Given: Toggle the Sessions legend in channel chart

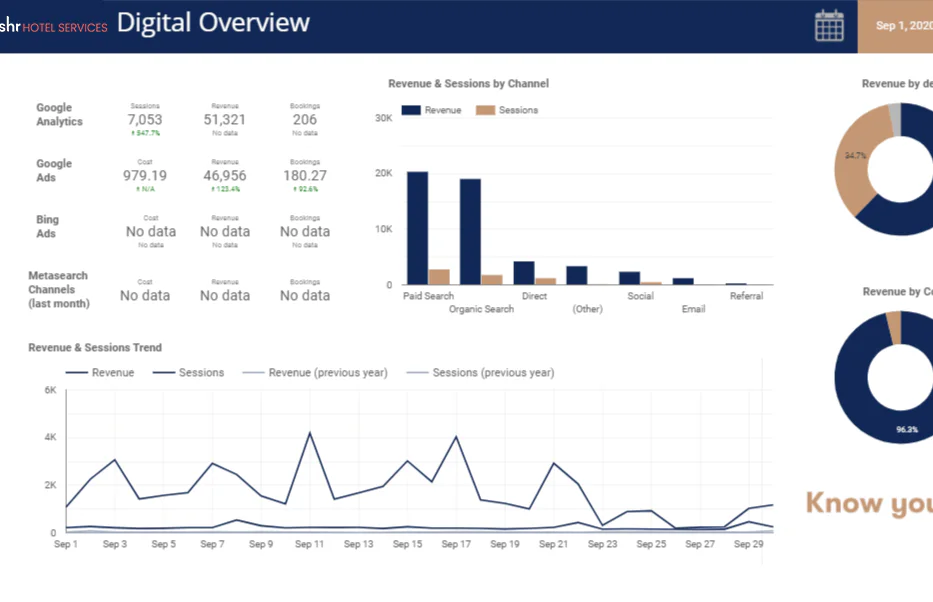Looking at the screenshot, I should (x=507, y=110).
